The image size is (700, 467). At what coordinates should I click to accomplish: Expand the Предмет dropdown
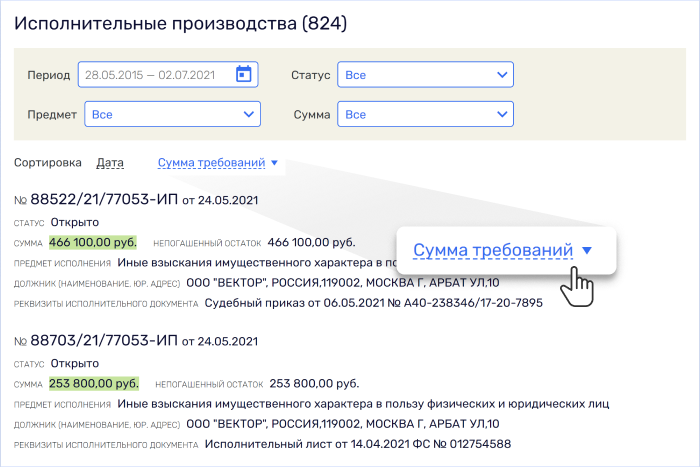pos(172,114)
